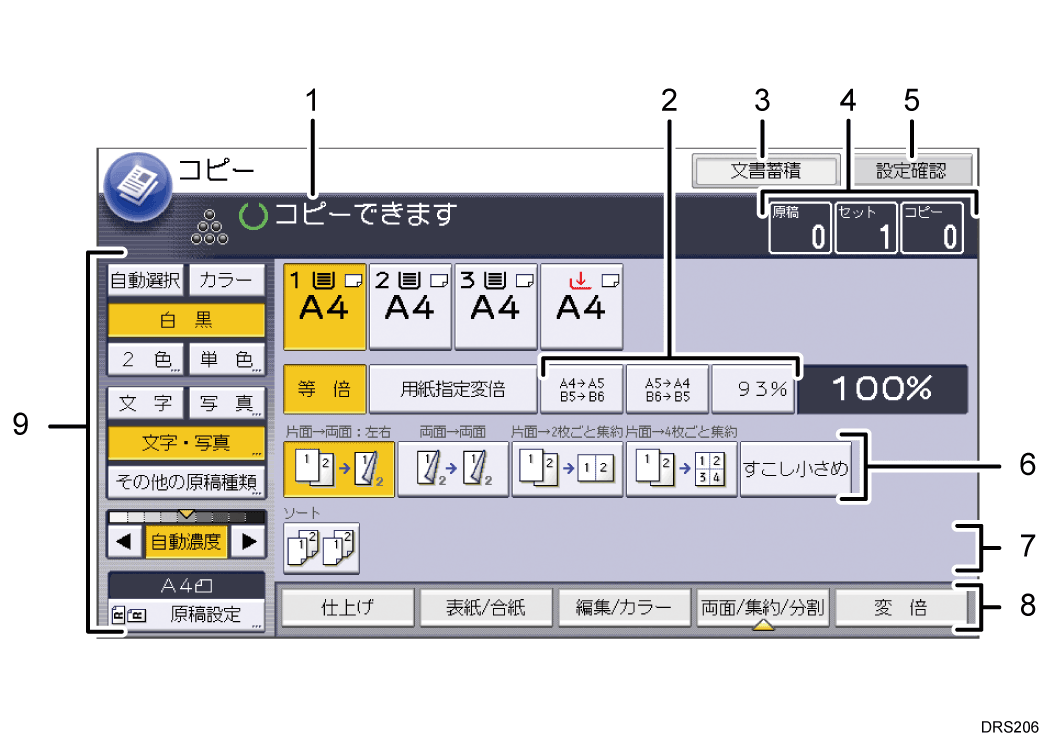1044x737 pixels.
Task: Select the 93% reduction preset
Action: click(753, 389)
